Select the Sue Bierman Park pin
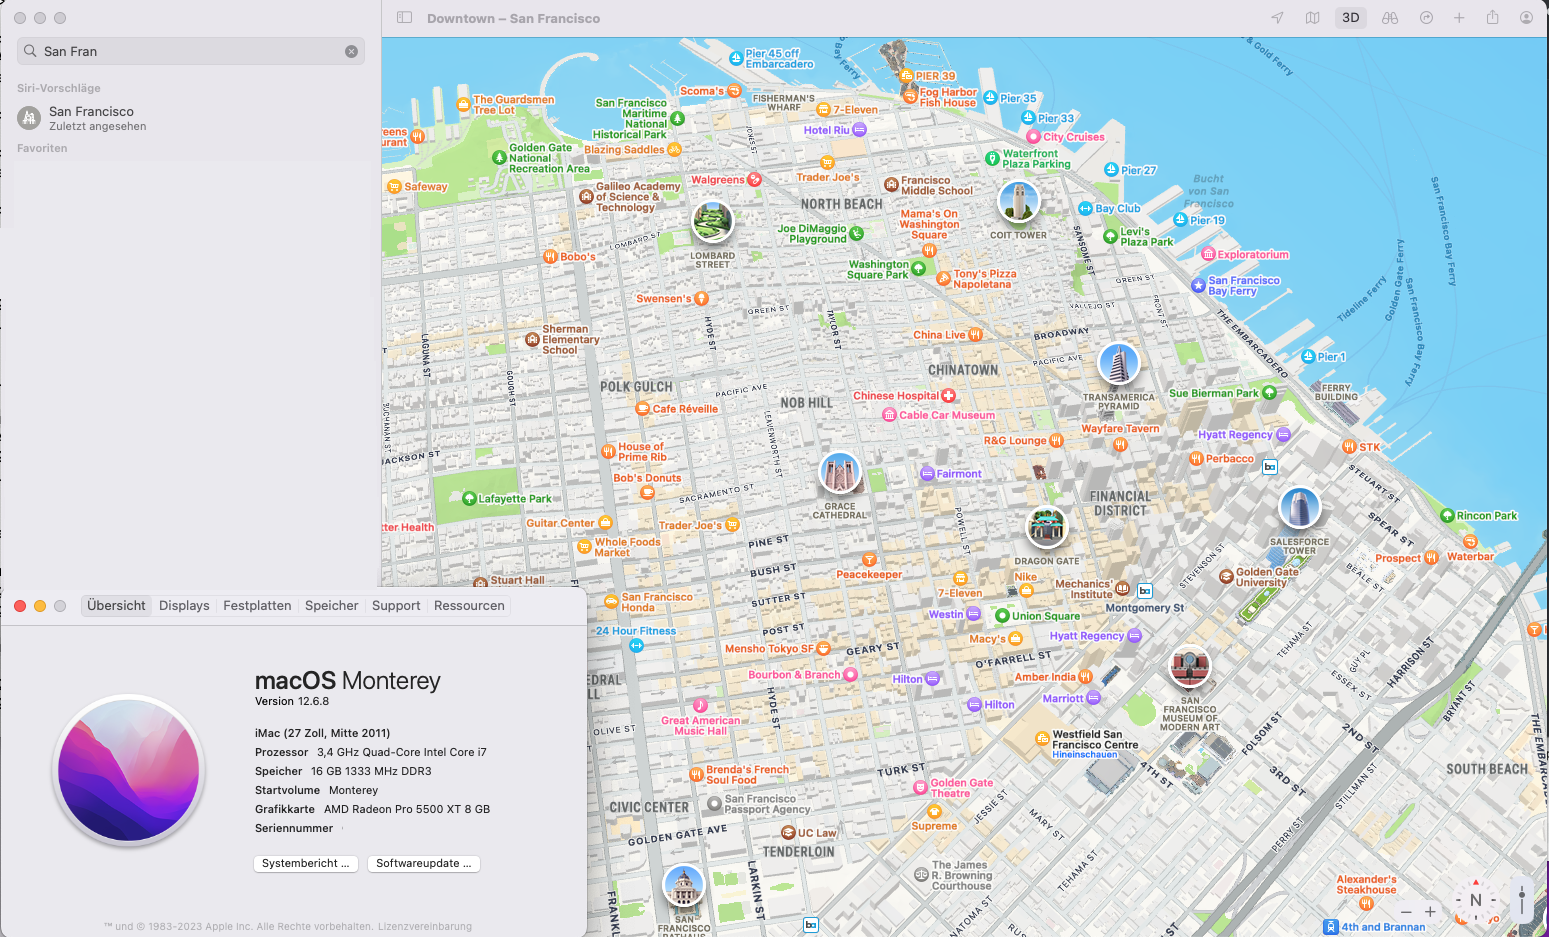The image size is (1549, 937). pyautogui.click(x=1269, y=393)
